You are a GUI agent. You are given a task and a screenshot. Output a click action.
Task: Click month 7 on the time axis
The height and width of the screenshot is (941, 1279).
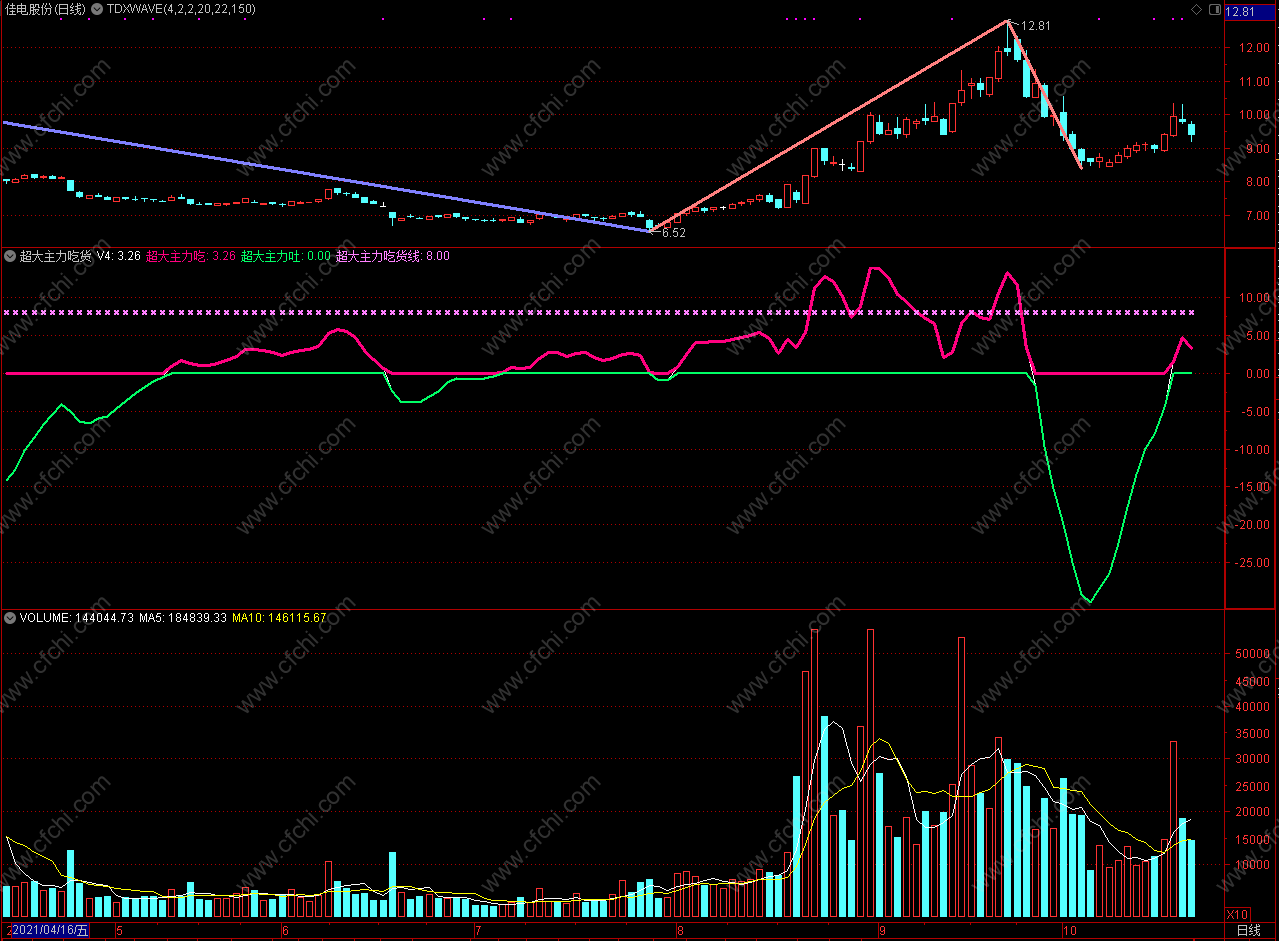[x=477, y=931]
